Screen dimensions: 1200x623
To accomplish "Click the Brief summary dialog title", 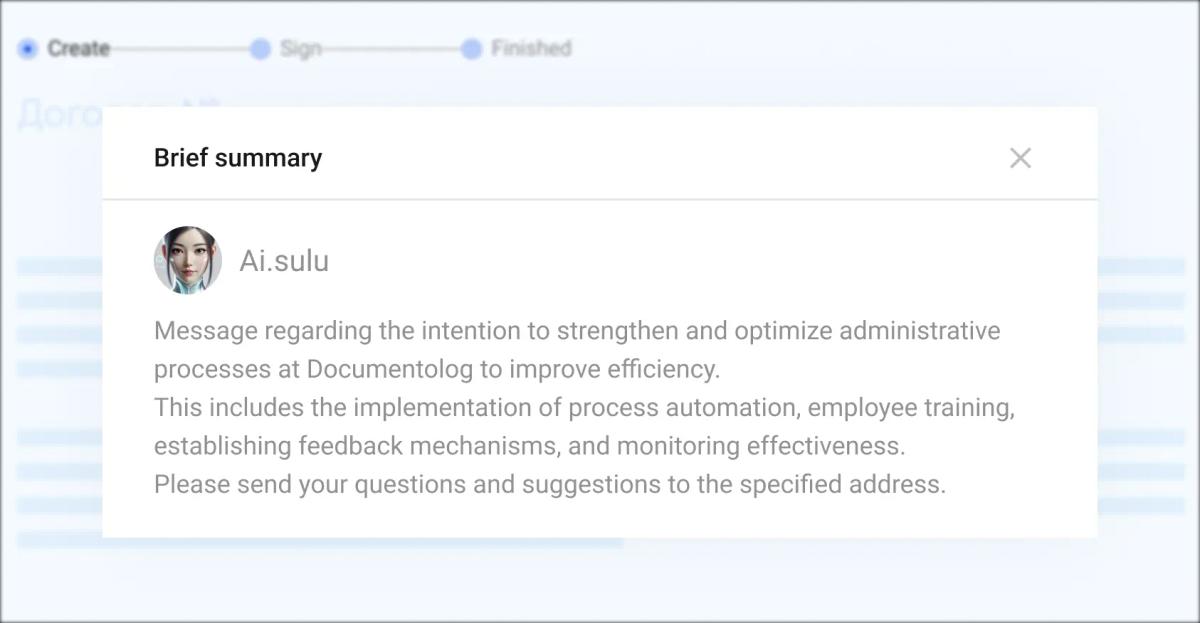I will [238, 158].
